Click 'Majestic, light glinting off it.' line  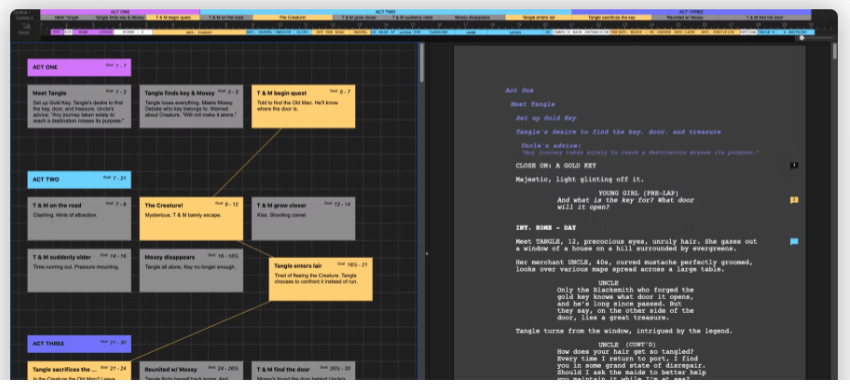pos(580,179)
